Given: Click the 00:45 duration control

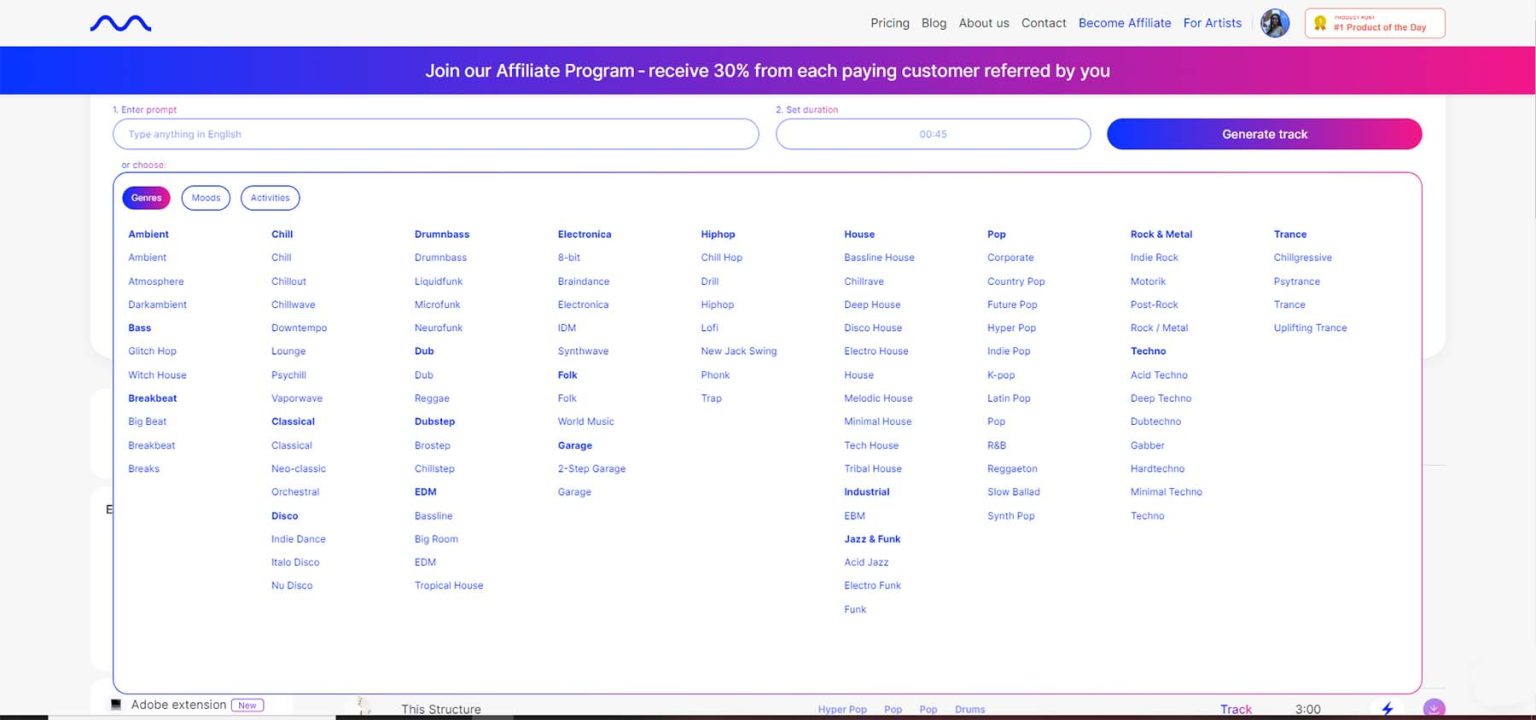Looking at the screenshot, I should (x=932, y=133).
